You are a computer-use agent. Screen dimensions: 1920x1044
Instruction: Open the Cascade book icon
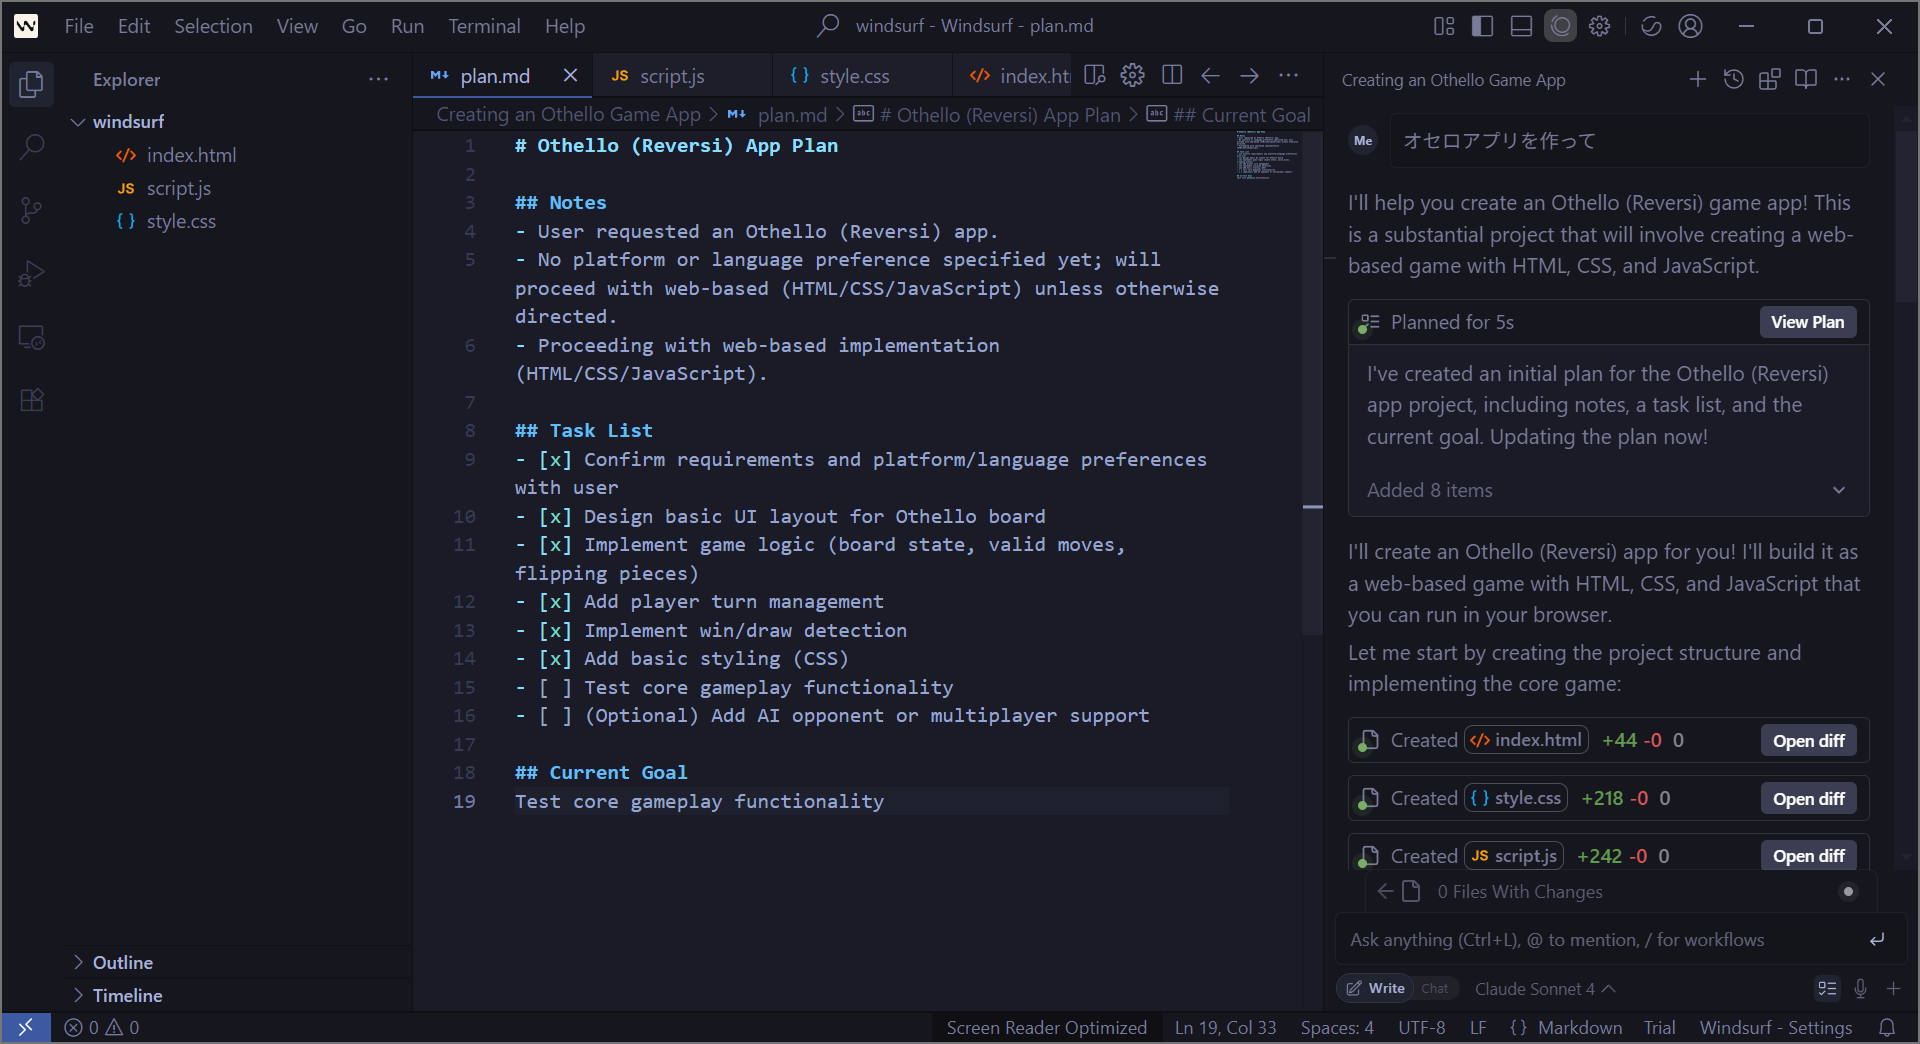[x=1806, y=79]
